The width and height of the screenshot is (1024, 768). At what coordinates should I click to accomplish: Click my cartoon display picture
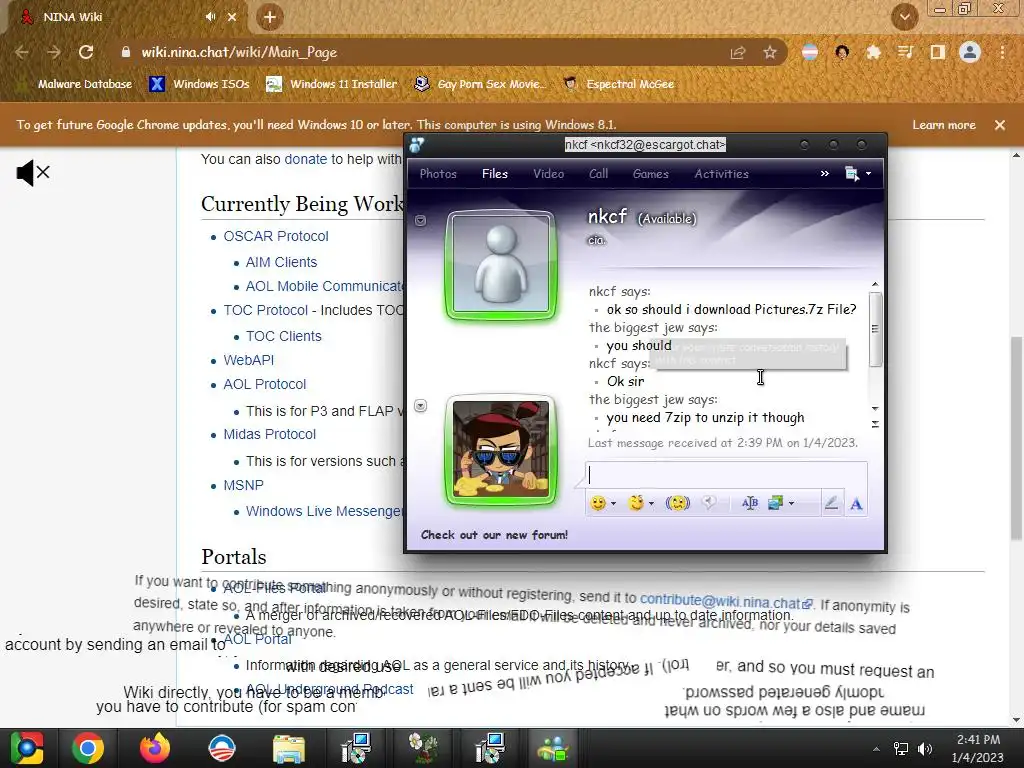501,450
